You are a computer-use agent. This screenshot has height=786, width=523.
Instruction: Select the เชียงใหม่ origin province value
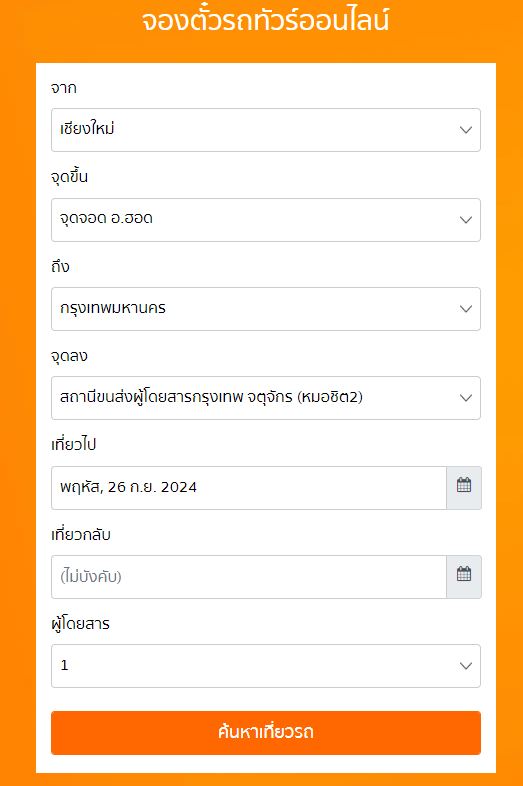coord(266,130)
